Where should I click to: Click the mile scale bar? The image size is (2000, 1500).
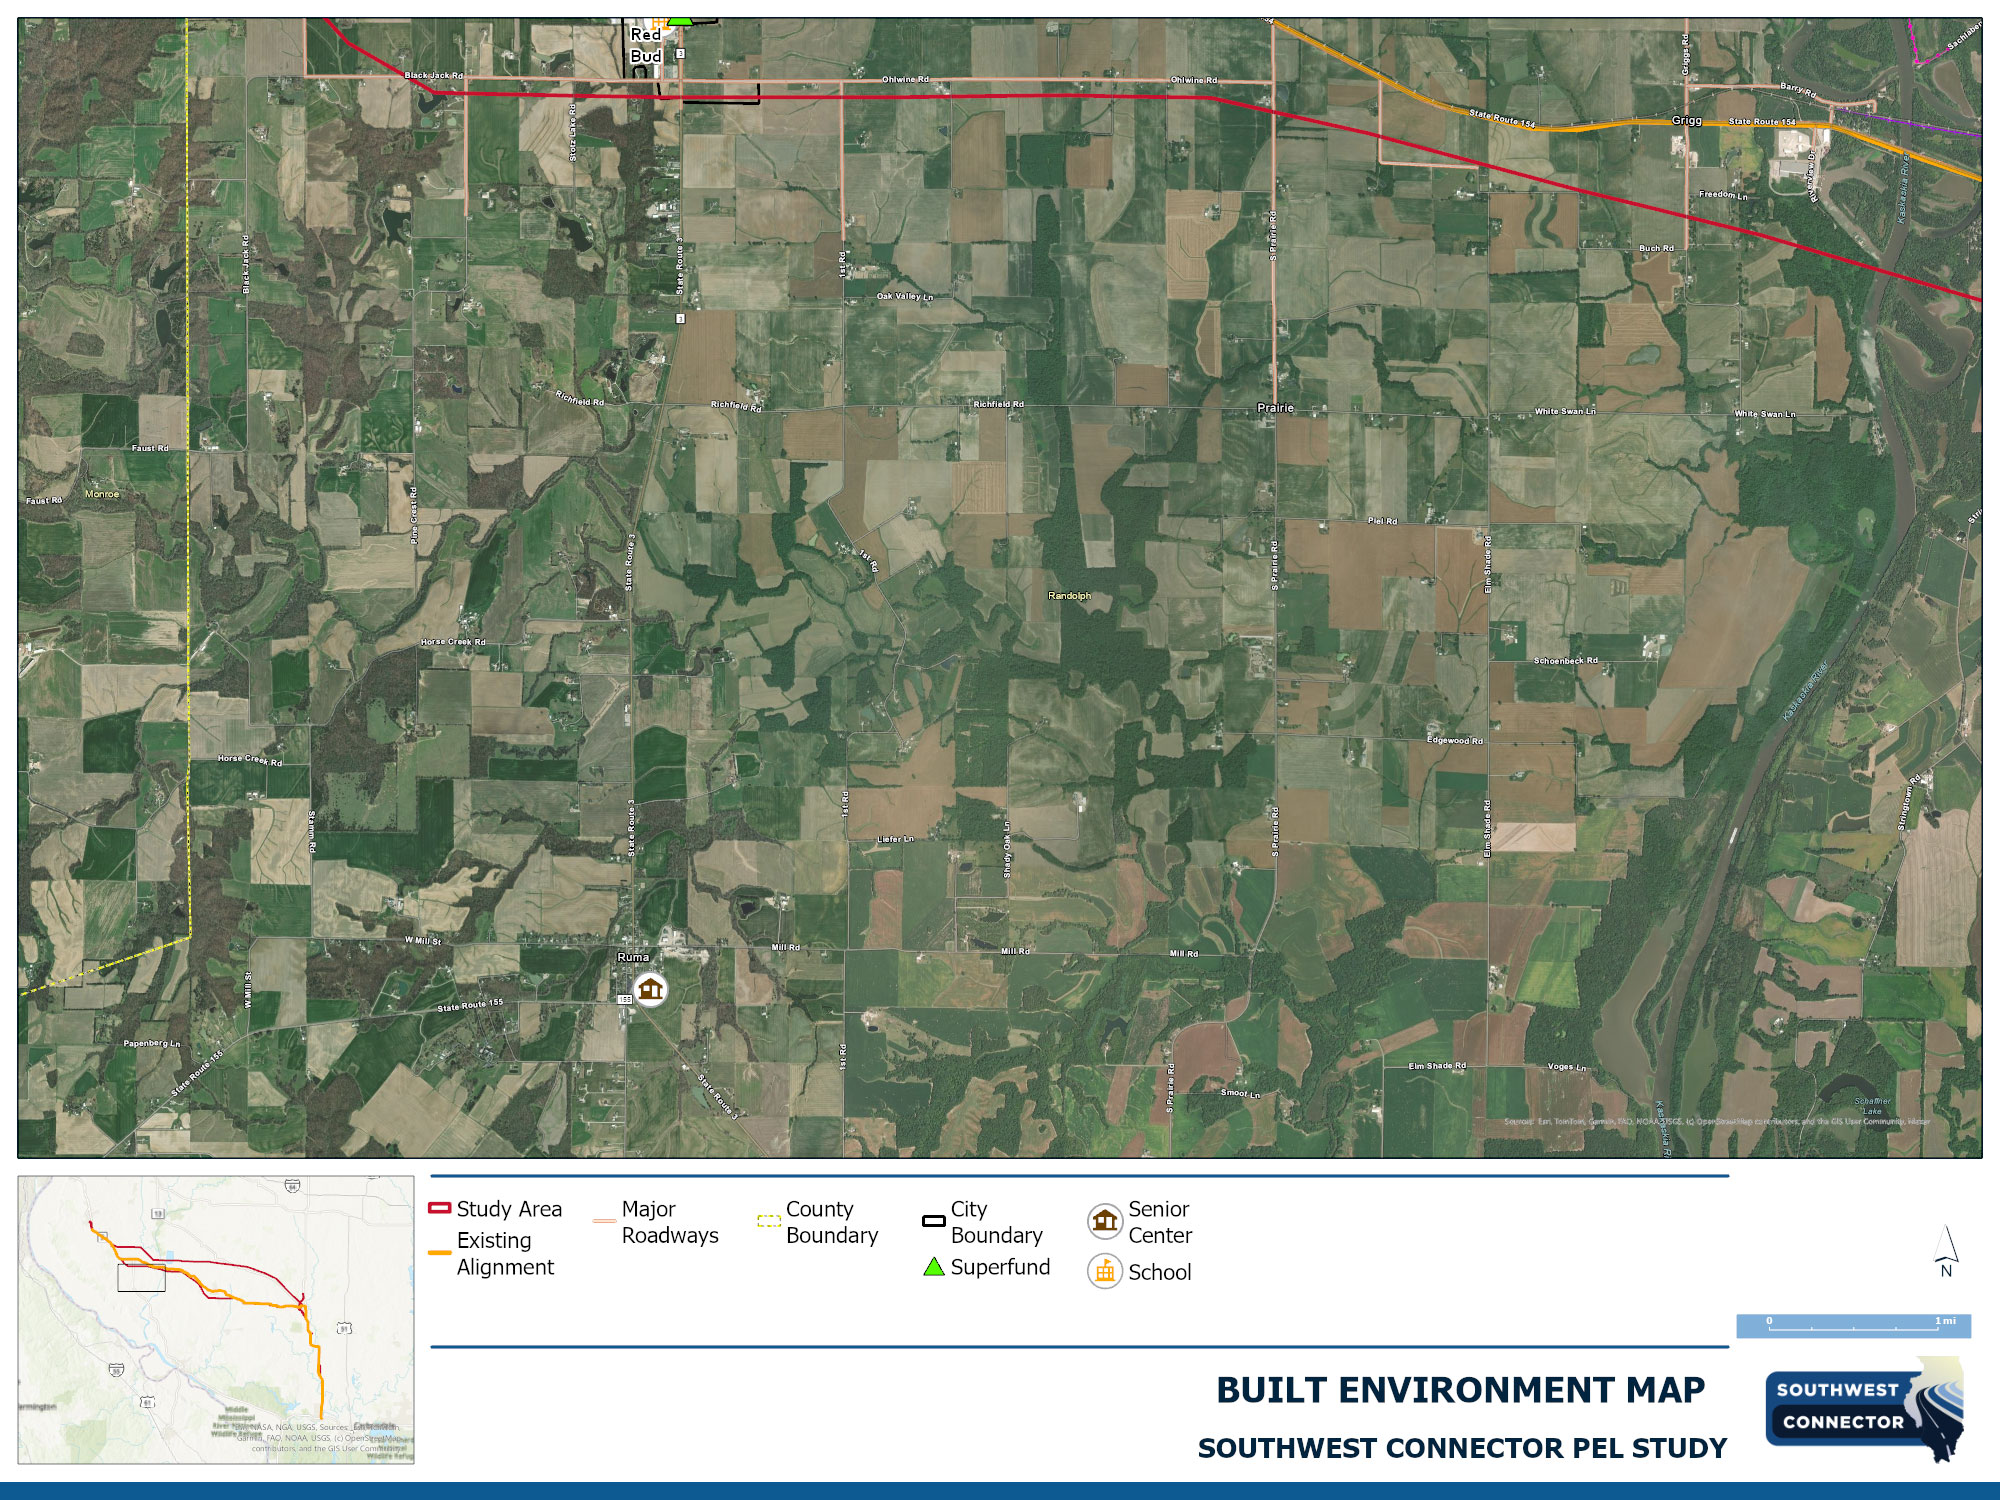pos(1853,1326)
